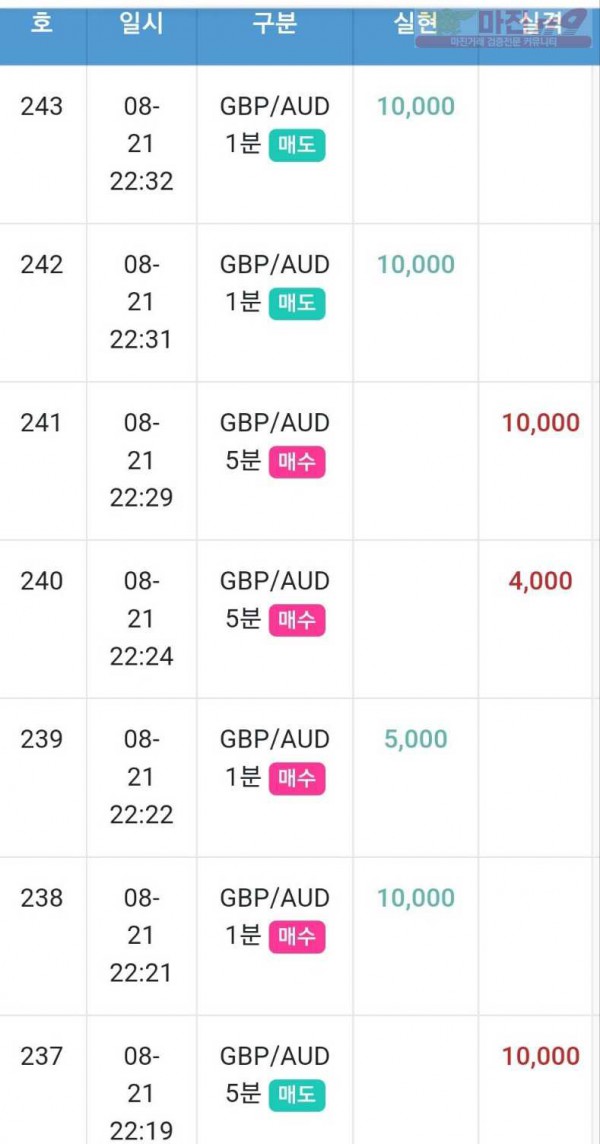Select the 일시 column header

click(x=141, y=23)
